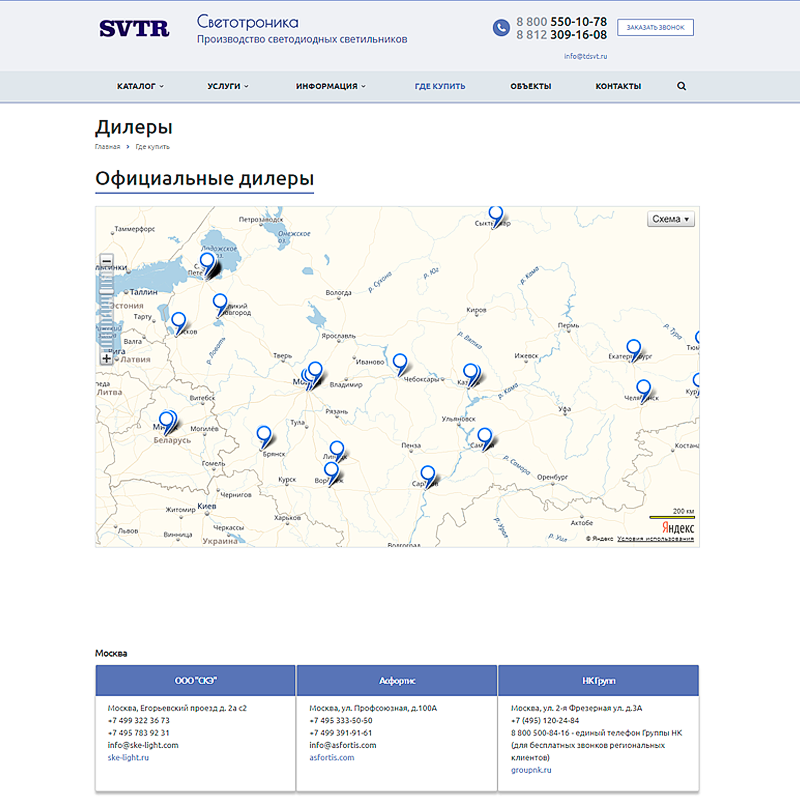This screenshot has height=800, width=800.
Task: Select the Chelyabinsk map marker
Action: pyautogui.click(x=644, y=391)
